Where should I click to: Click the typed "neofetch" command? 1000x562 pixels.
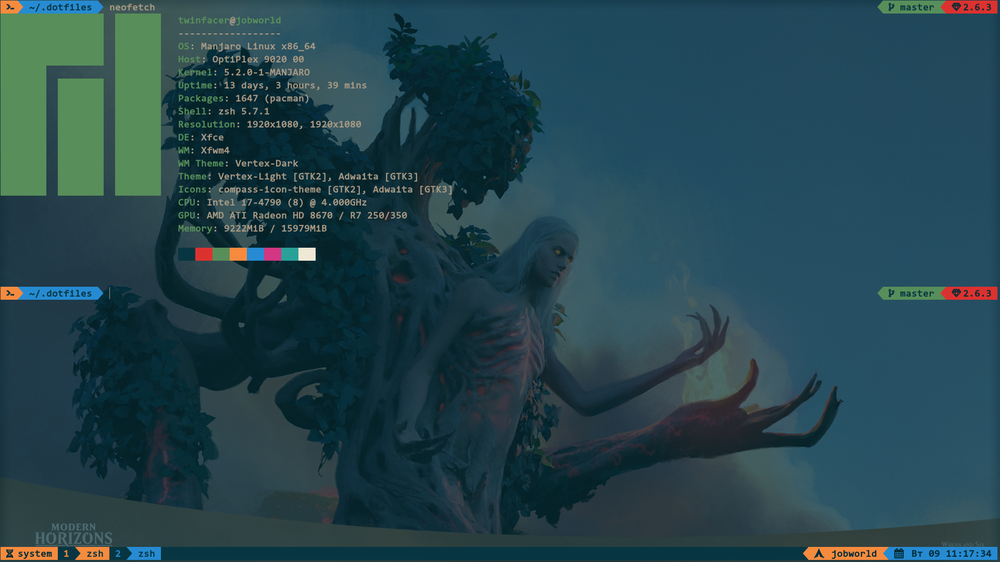(x=132, y=7)
